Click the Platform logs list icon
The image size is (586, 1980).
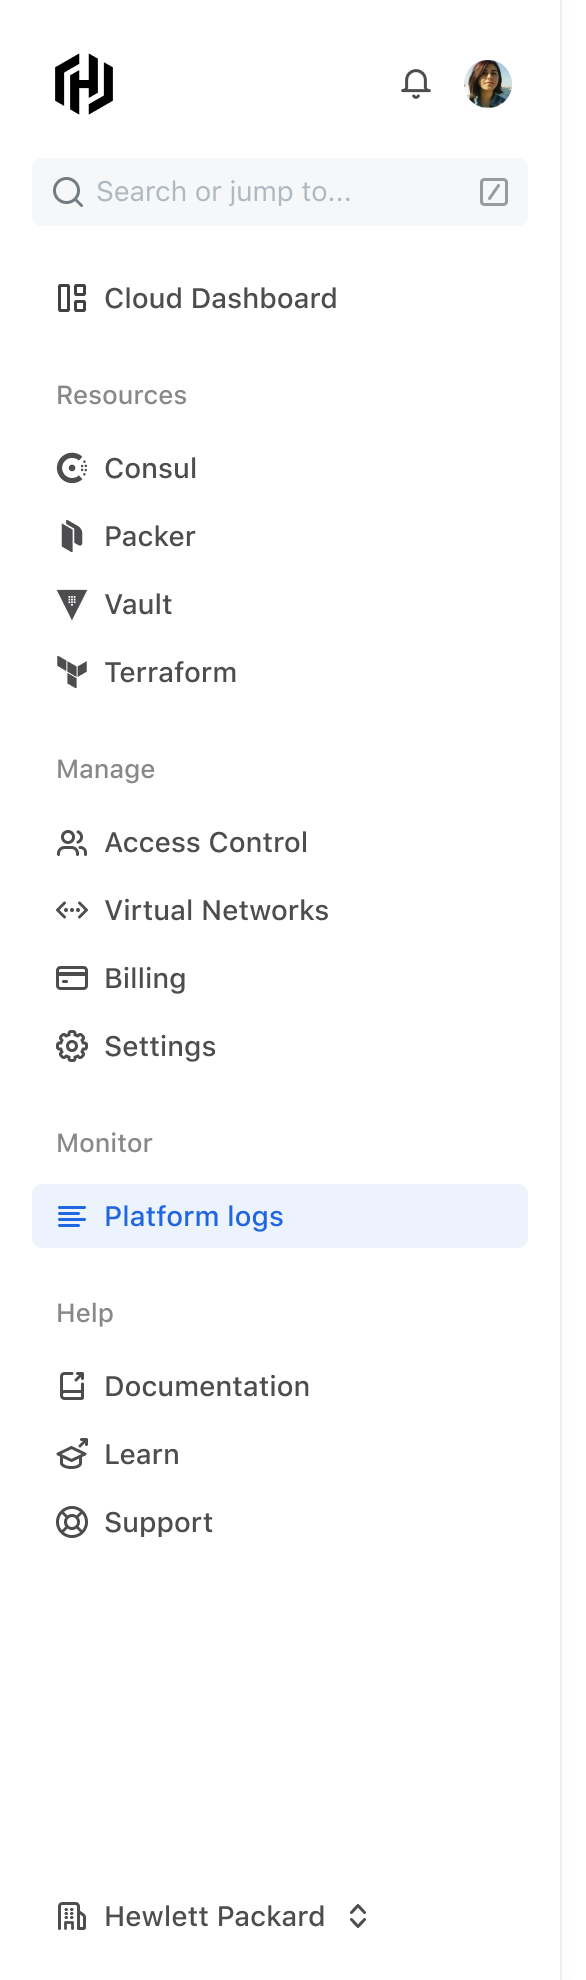[x=71, y=1216]
